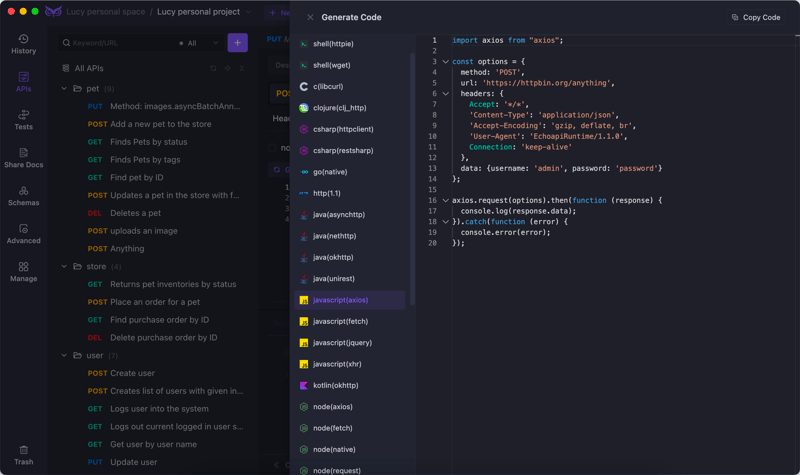Open the Tests sidebar panel

(23, 120)
